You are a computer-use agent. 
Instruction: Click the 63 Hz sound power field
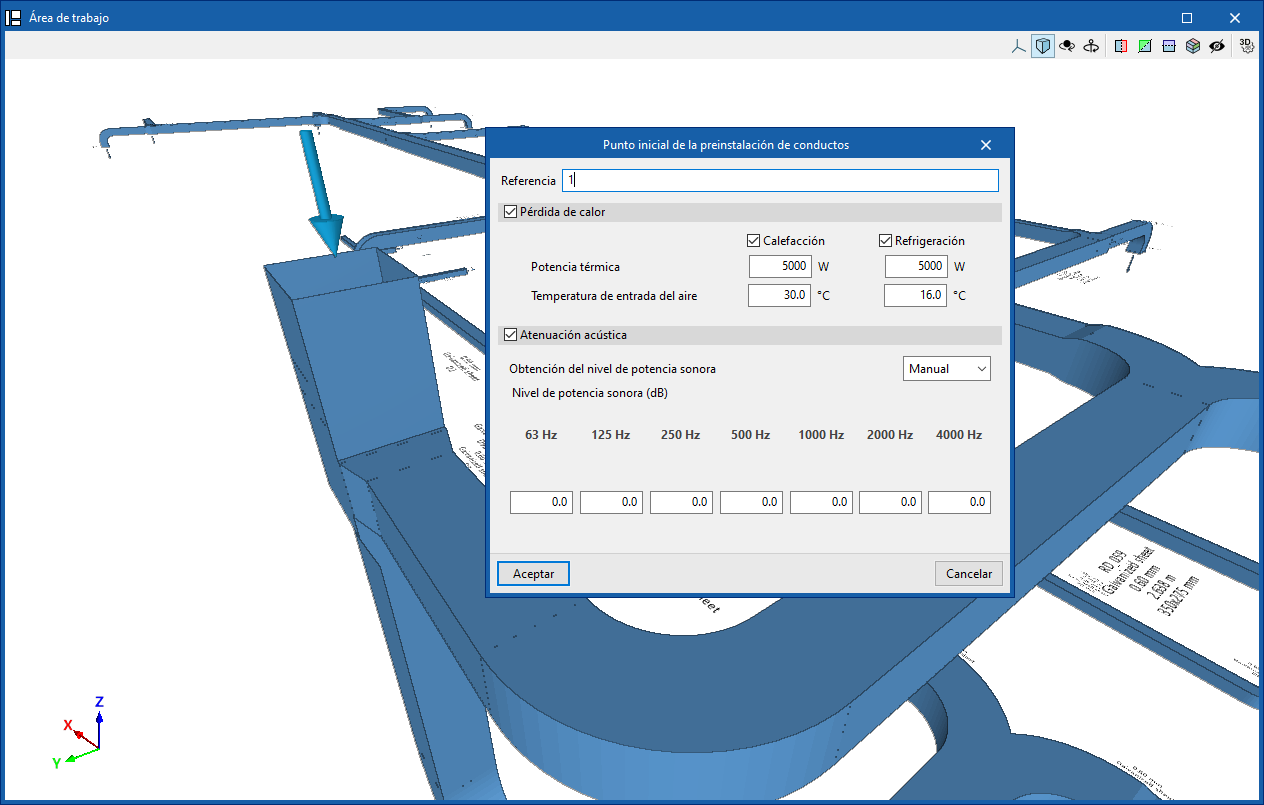(541, 502)
